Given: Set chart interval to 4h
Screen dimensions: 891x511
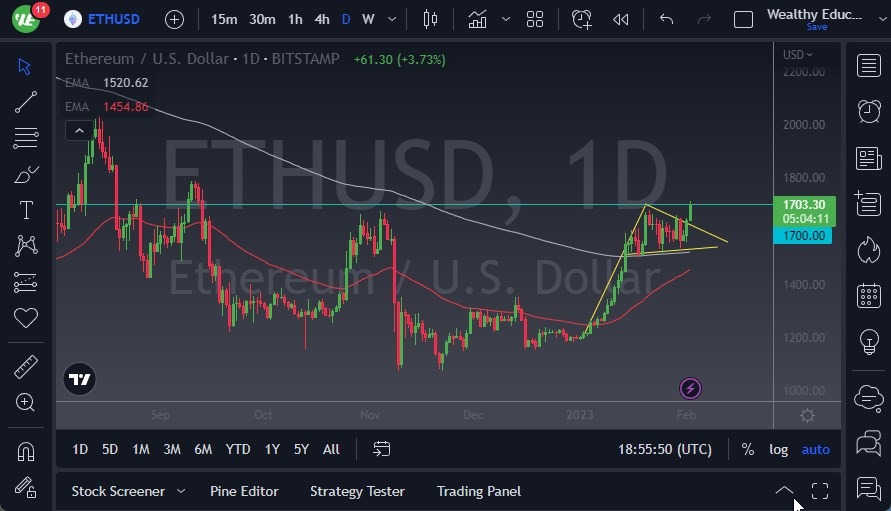Looking at the screenshot, I should [321, 19].
